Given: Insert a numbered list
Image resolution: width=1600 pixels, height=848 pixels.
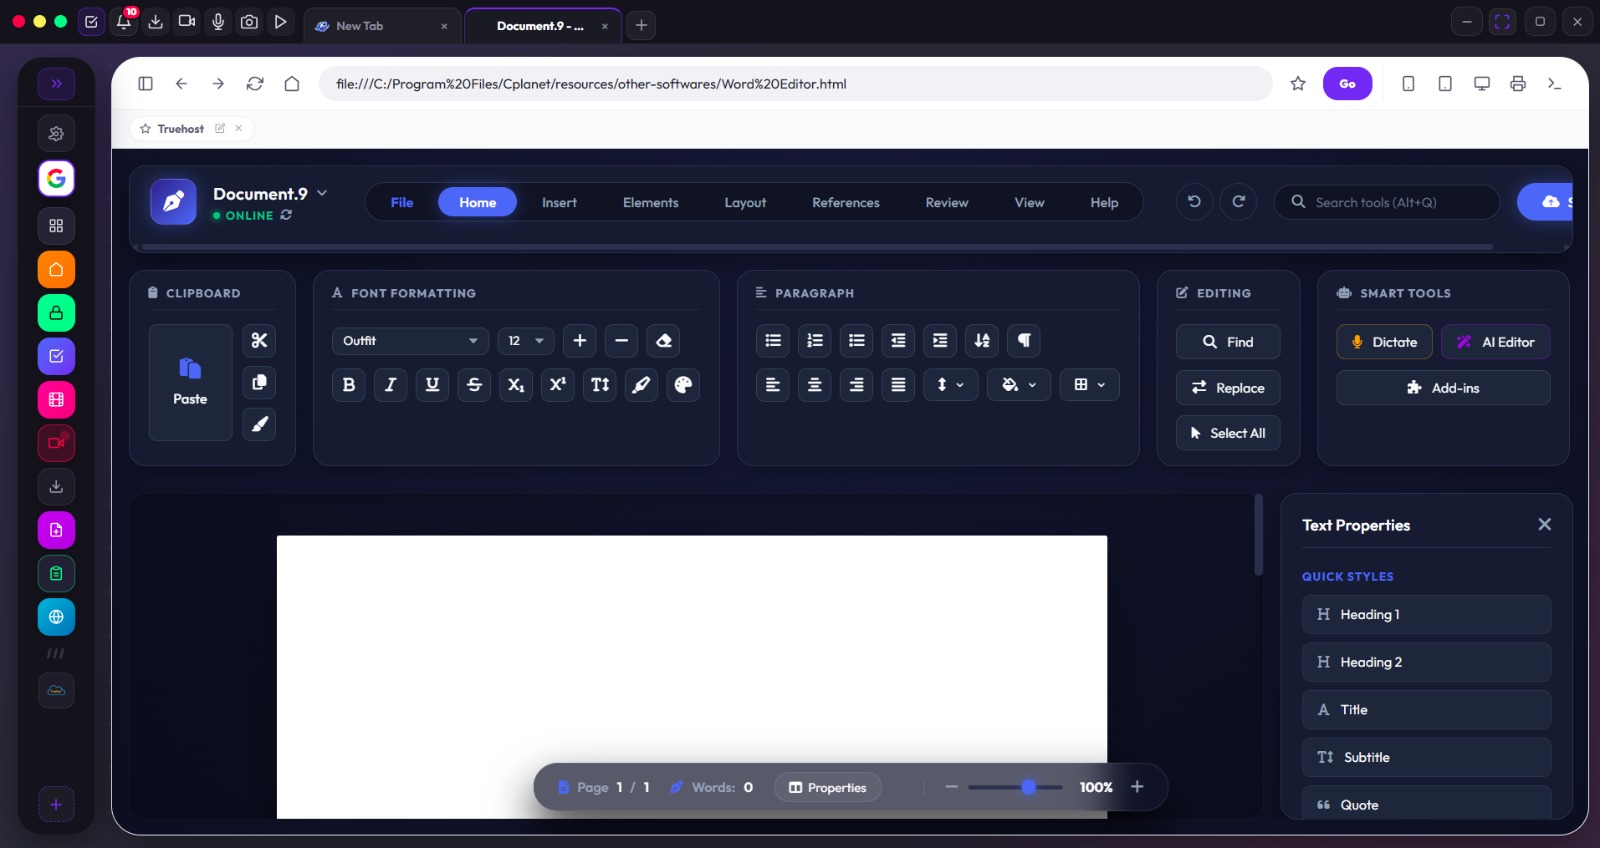Looking at the screenshot, I should tap(815, 341).
